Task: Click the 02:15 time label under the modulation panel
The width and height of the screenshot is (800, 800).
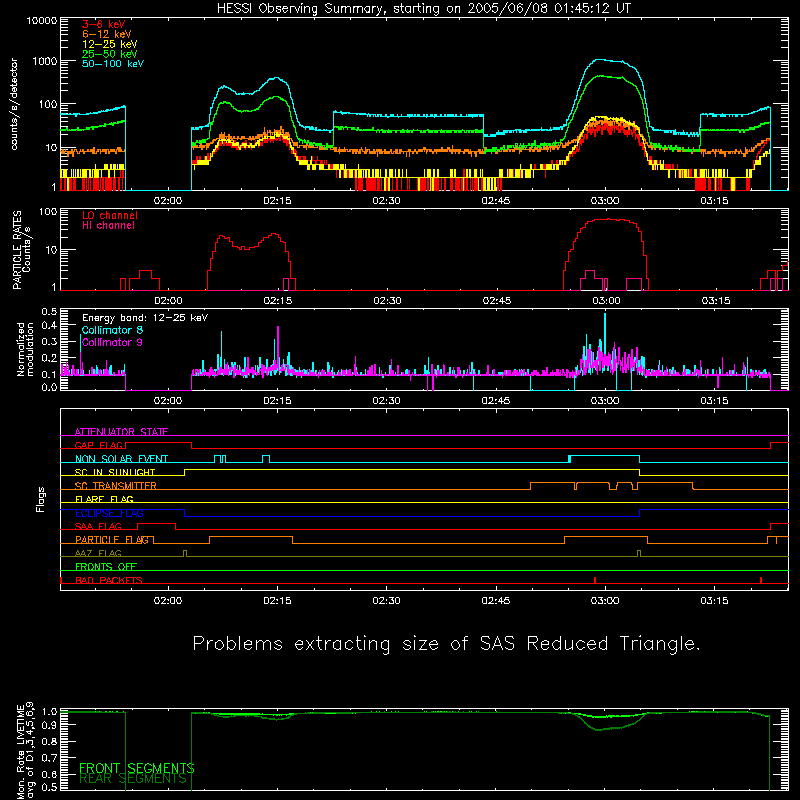Action: click(277, 401)
